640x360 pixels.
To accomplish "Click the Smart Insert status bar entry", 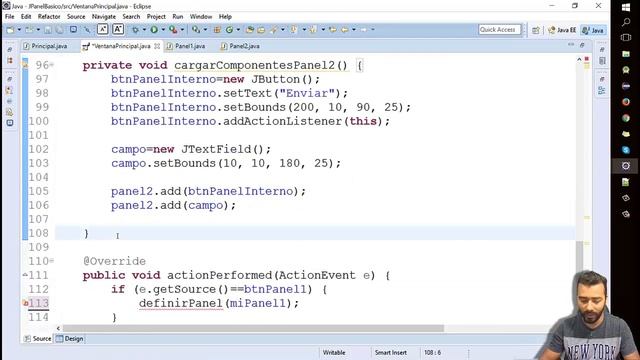I will [391, 353].
